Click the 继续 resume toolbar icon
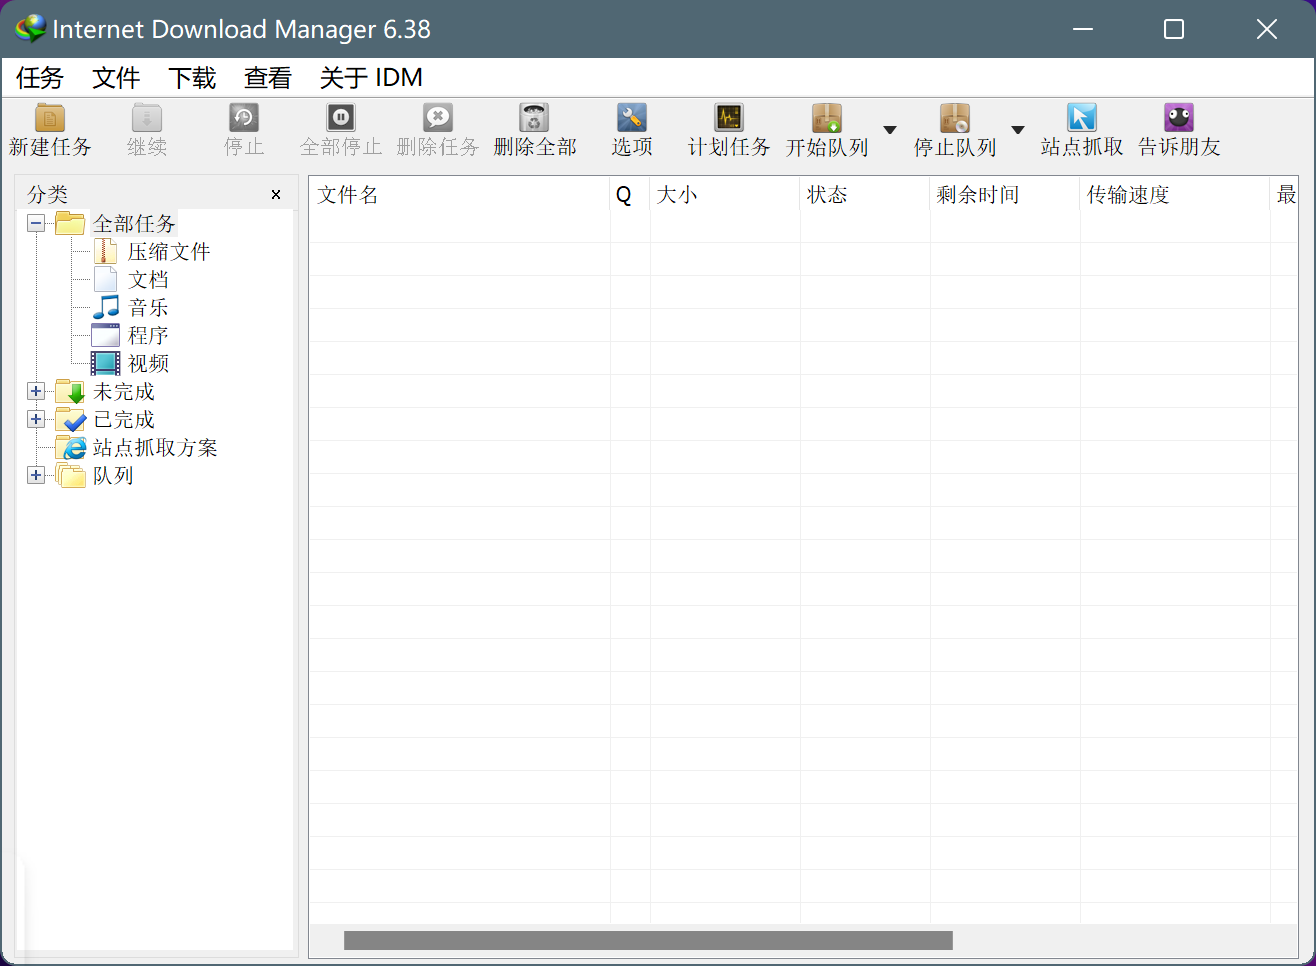Viewport: 1316px width, 966px height. (x=147, y=118)
